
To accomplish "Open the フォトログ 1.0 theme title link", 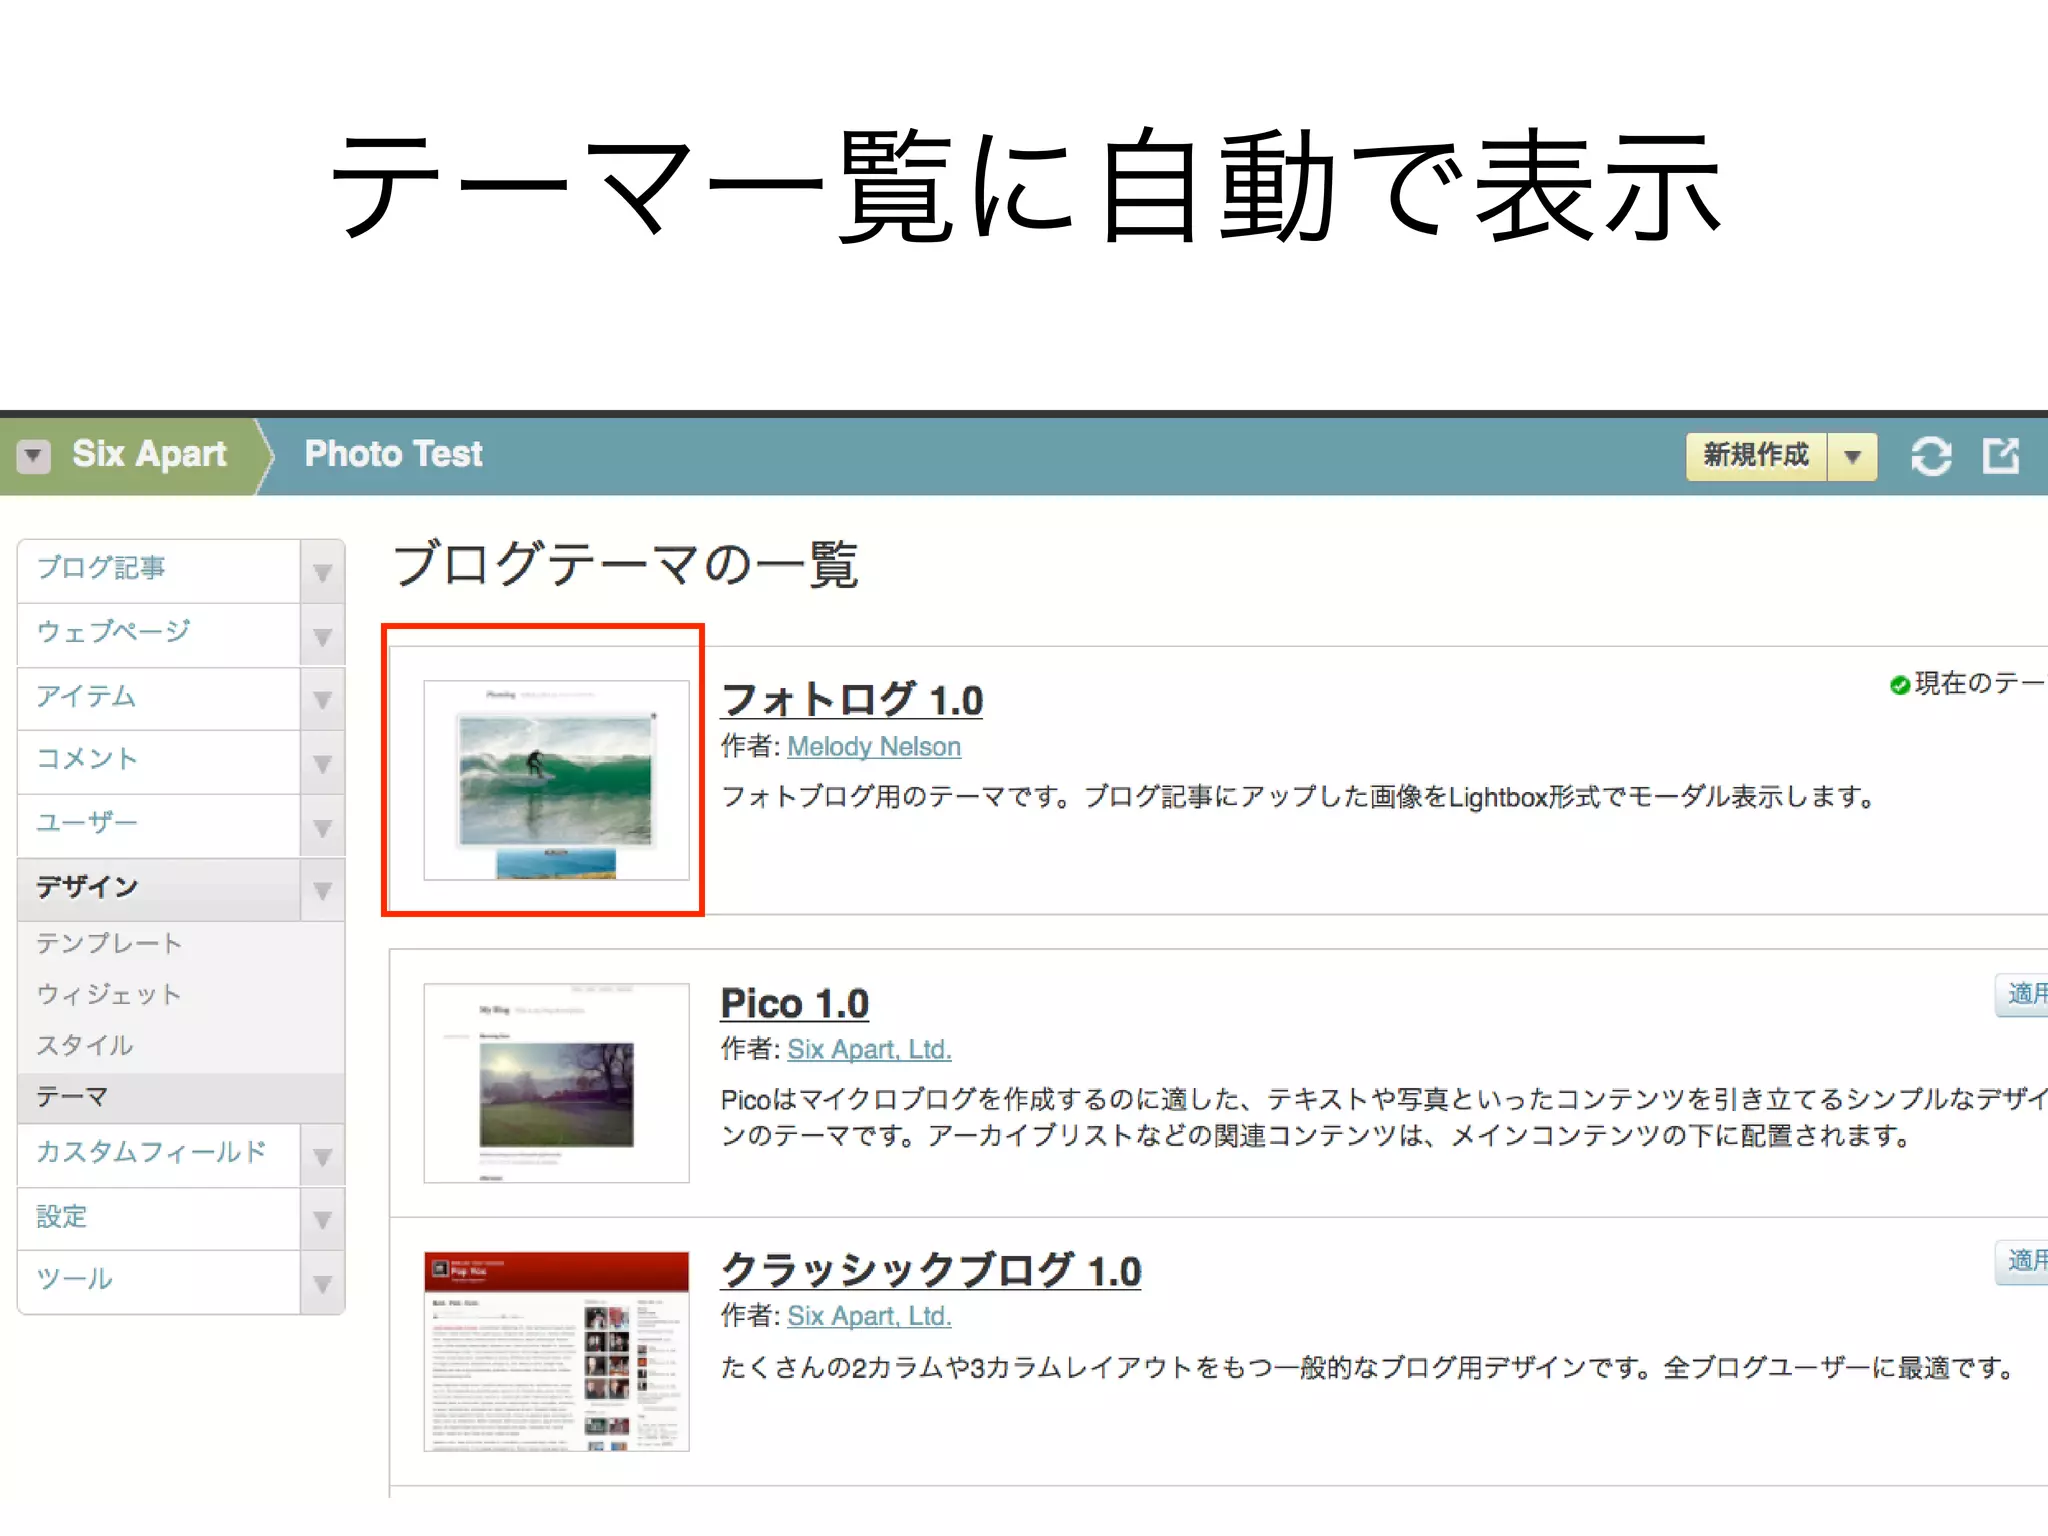I will pyautogui.click(x=851, y=700).
